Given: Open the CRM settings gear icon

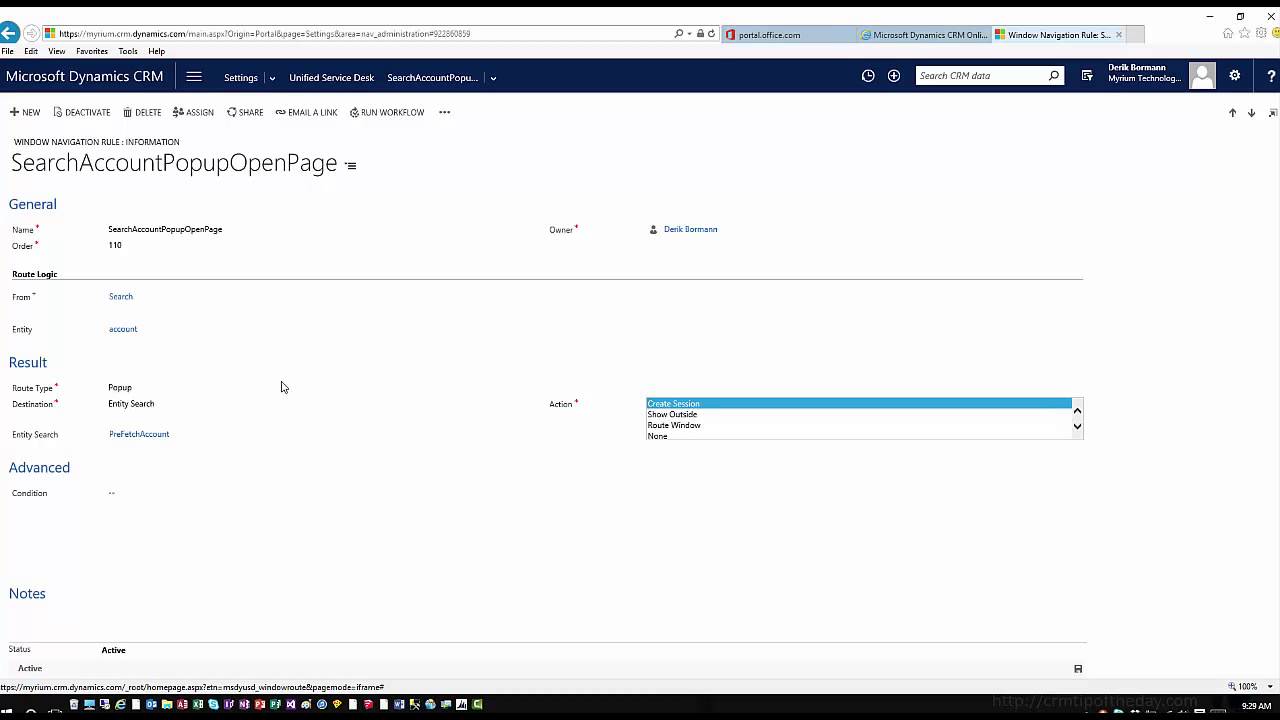Looking at the screenshot, I should 1235,76.
